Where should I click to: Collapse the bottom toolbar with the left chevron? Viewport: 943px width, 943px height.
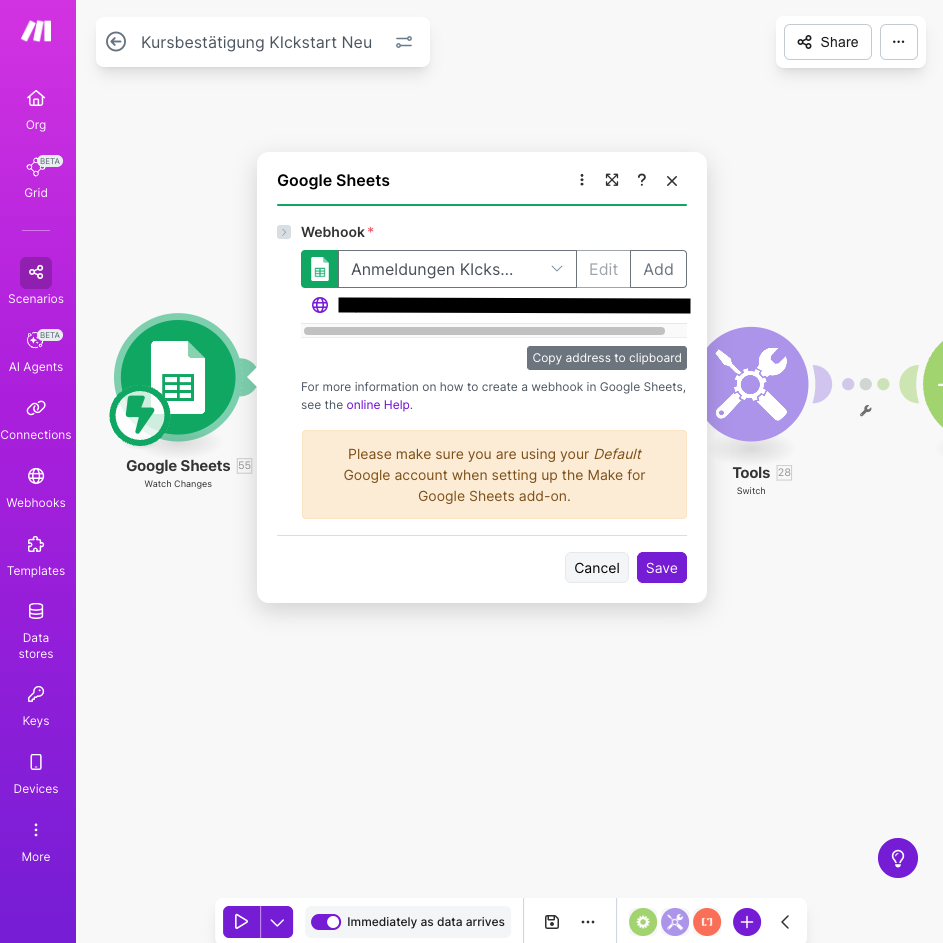[x=785, y=922]
